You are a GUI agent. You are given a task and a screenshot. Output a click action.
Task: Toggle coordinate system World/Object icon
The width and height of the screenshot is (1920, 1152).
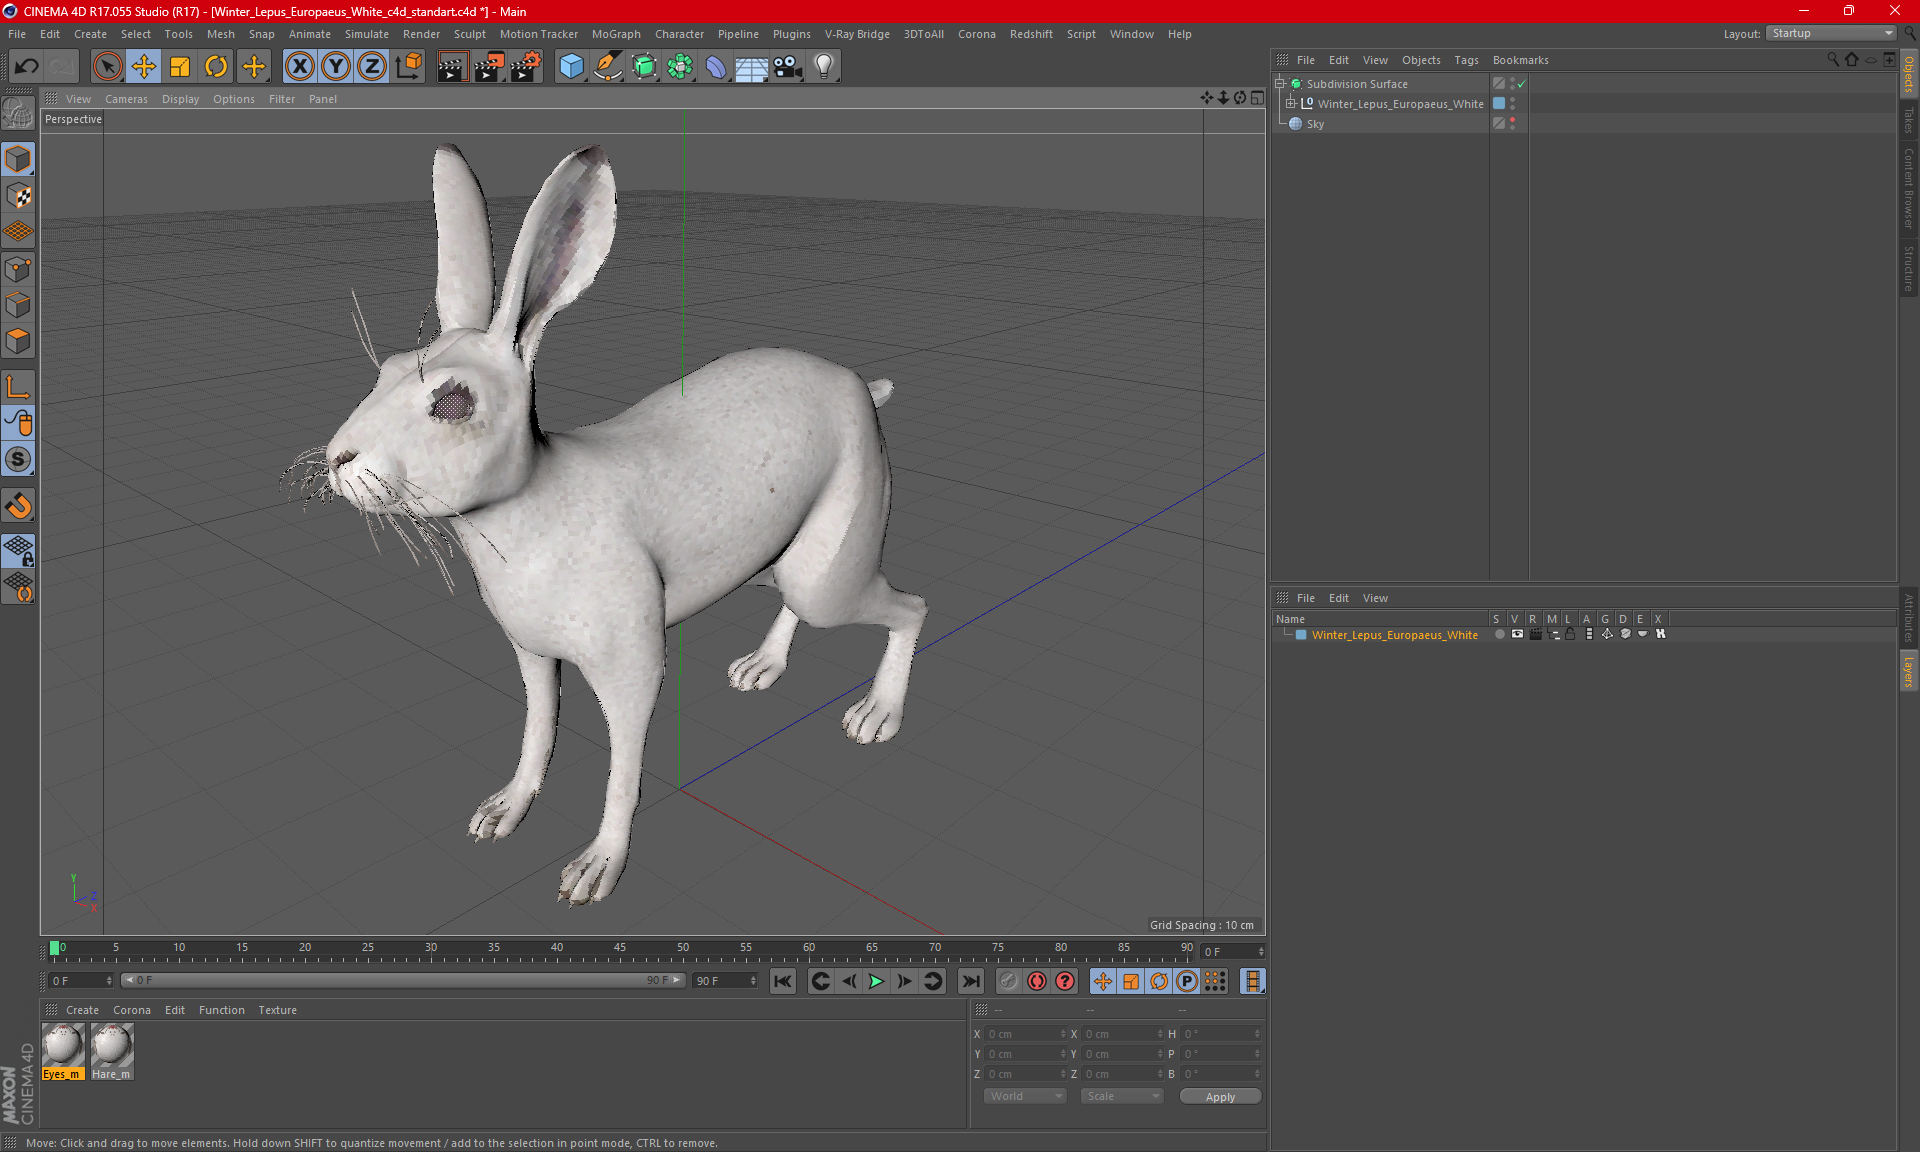pyautogui.click(x=408, y=67)
